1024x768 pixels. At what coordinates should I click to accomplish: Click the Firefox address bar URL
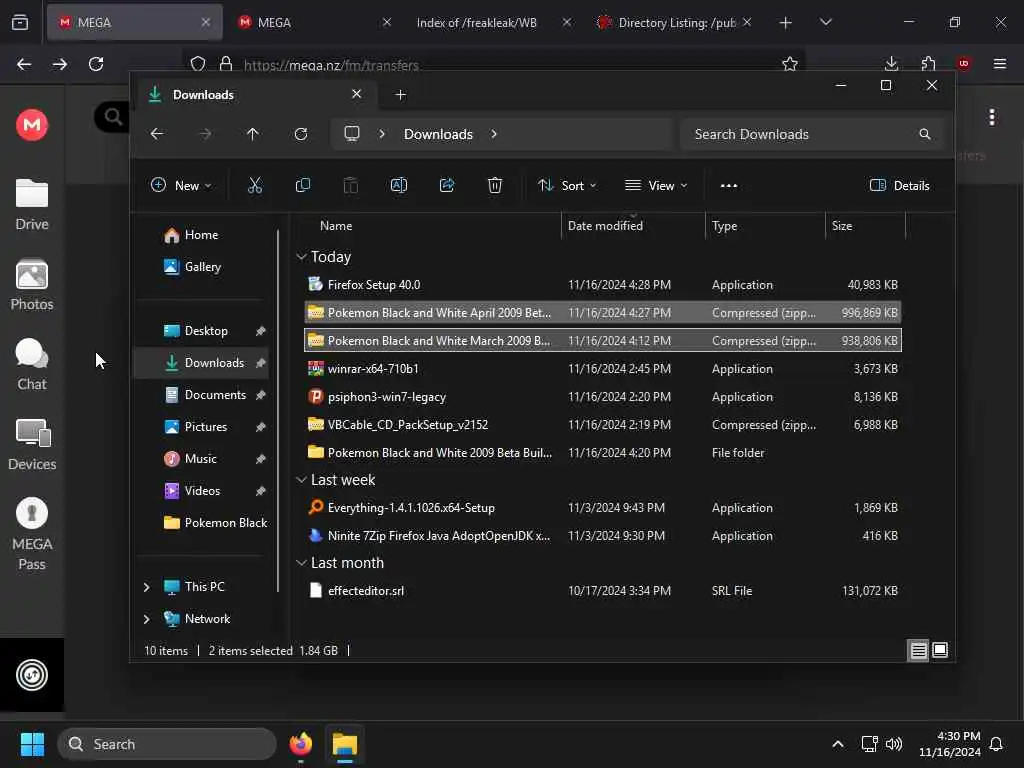331,65
